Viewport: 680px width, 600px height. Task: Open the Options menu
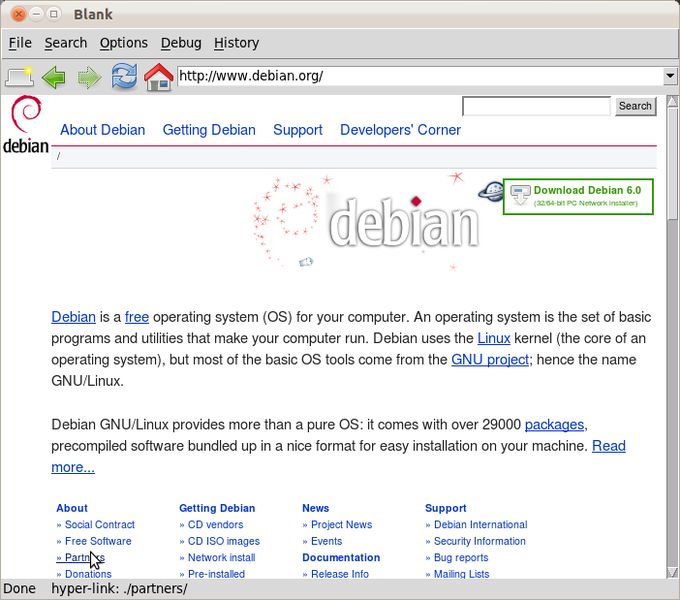(x=124, y=43)
